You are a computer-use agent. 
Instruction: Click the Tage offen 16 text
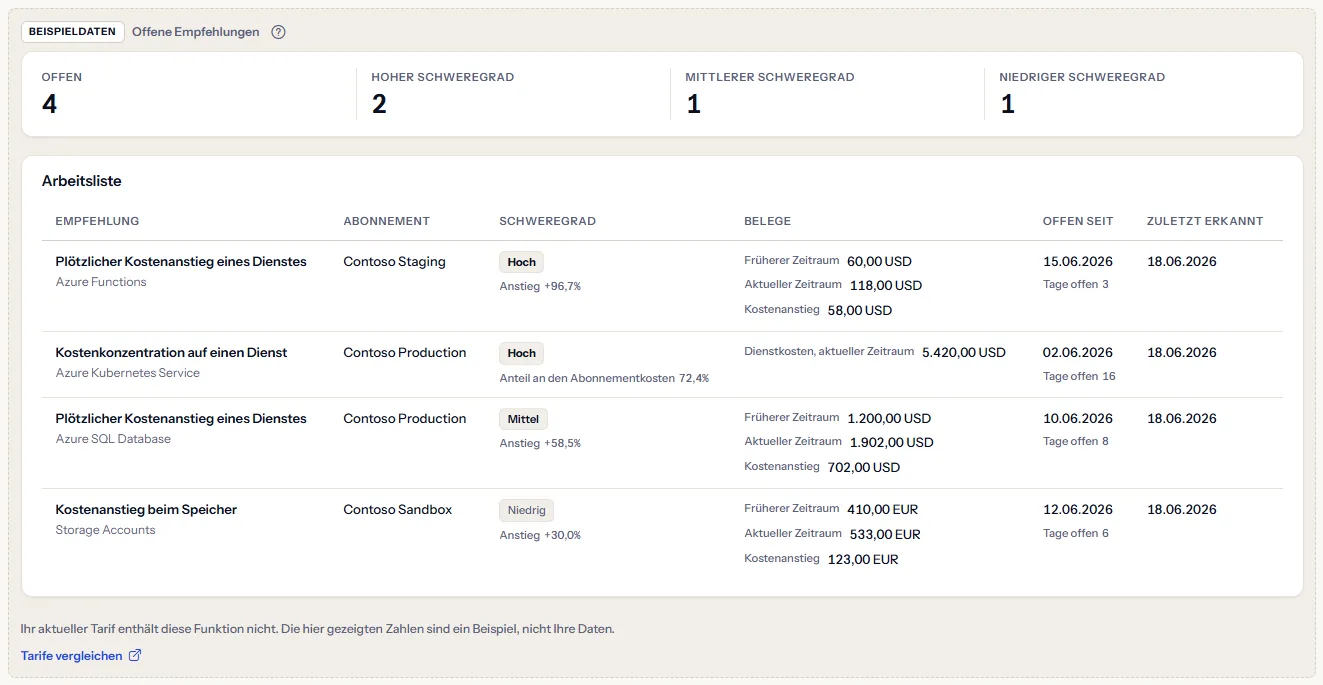(1079, 377)
